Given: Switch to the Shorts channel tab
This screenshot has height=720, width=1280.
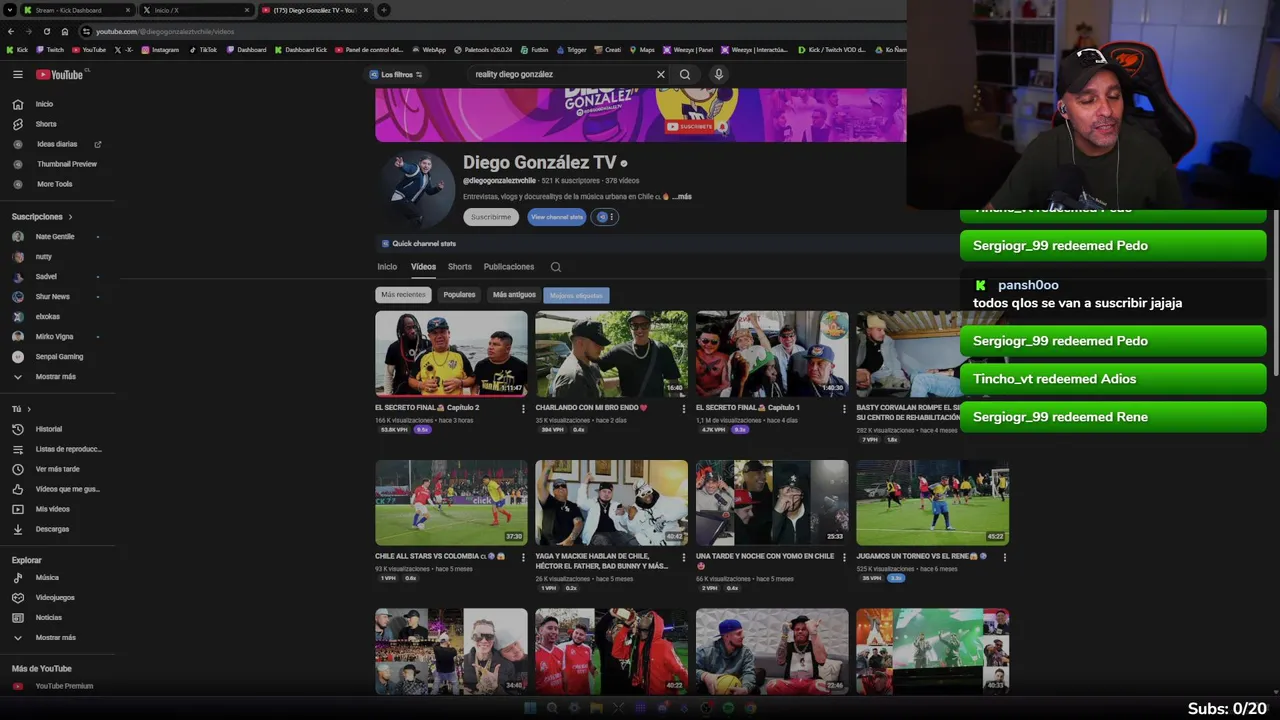Looking at the screenshot, I should pyautogui.click(x=460, y=267).
